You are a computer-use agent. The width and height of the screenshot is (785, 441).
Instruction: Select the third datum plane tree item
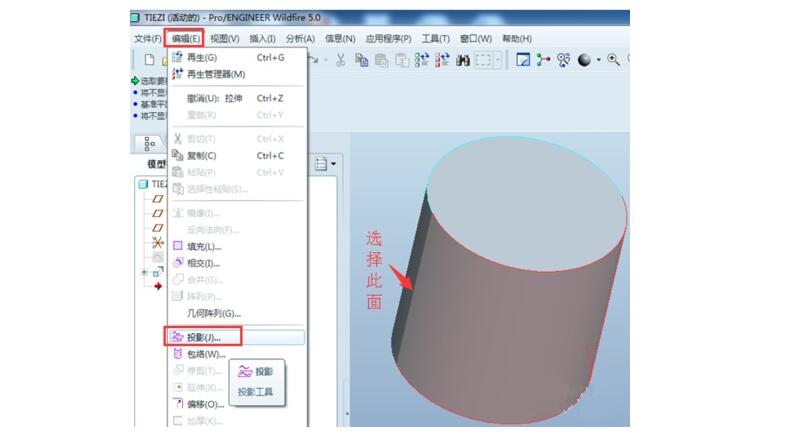pos(157,228)
